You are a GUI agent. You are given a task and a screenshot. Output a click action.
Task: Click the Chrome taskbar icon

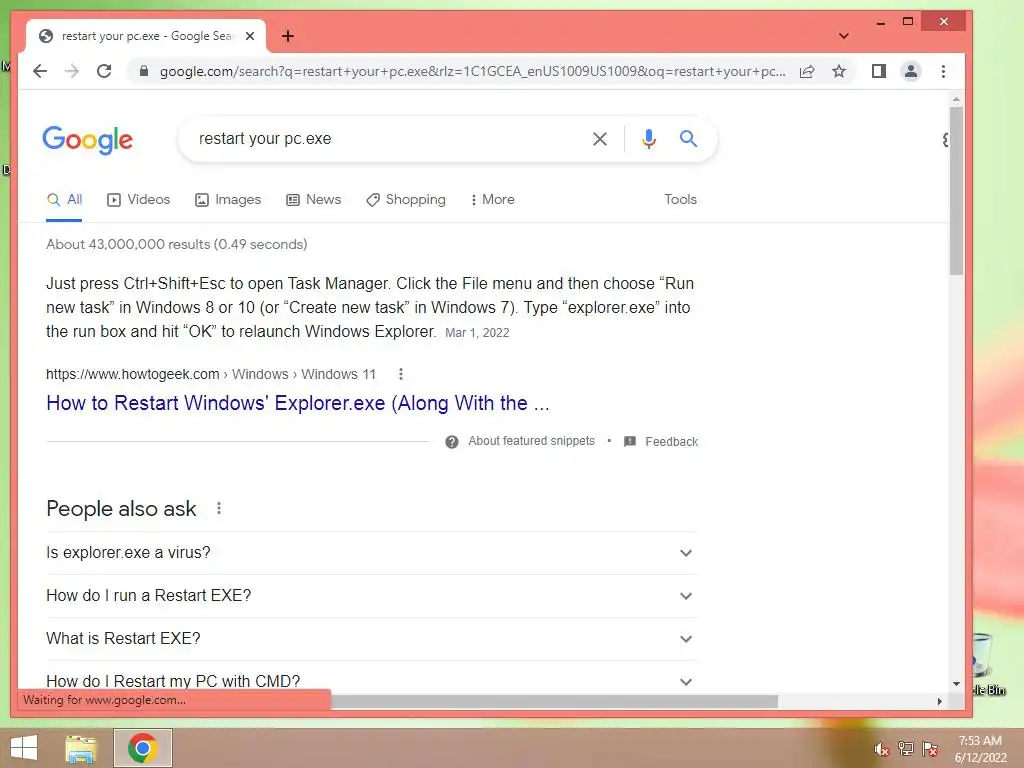click(142, 748)
